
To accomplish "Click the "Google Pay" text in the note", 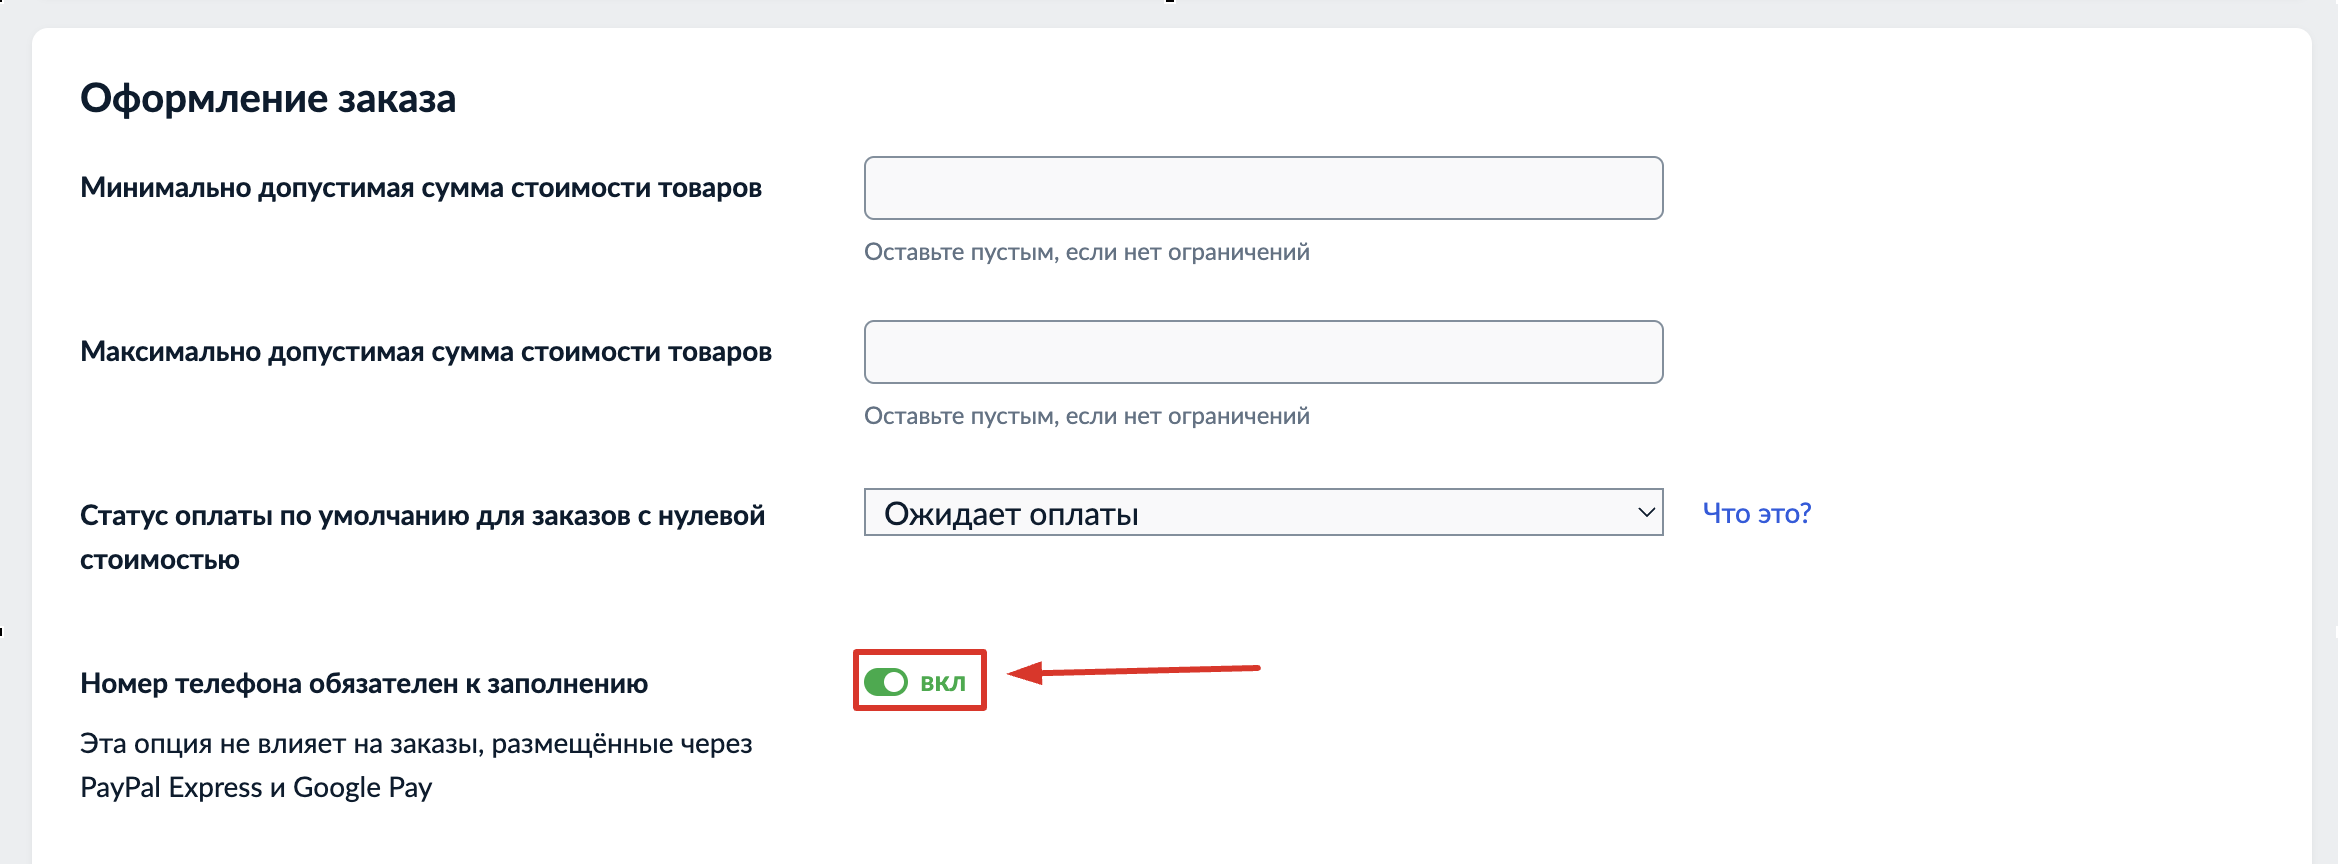I will tap(362, 788).
